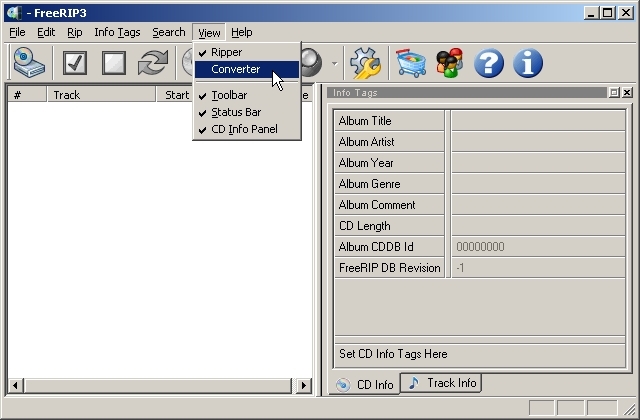Minimize the FreeRIP3 window

pyautogui.click(x=591, y=13)
